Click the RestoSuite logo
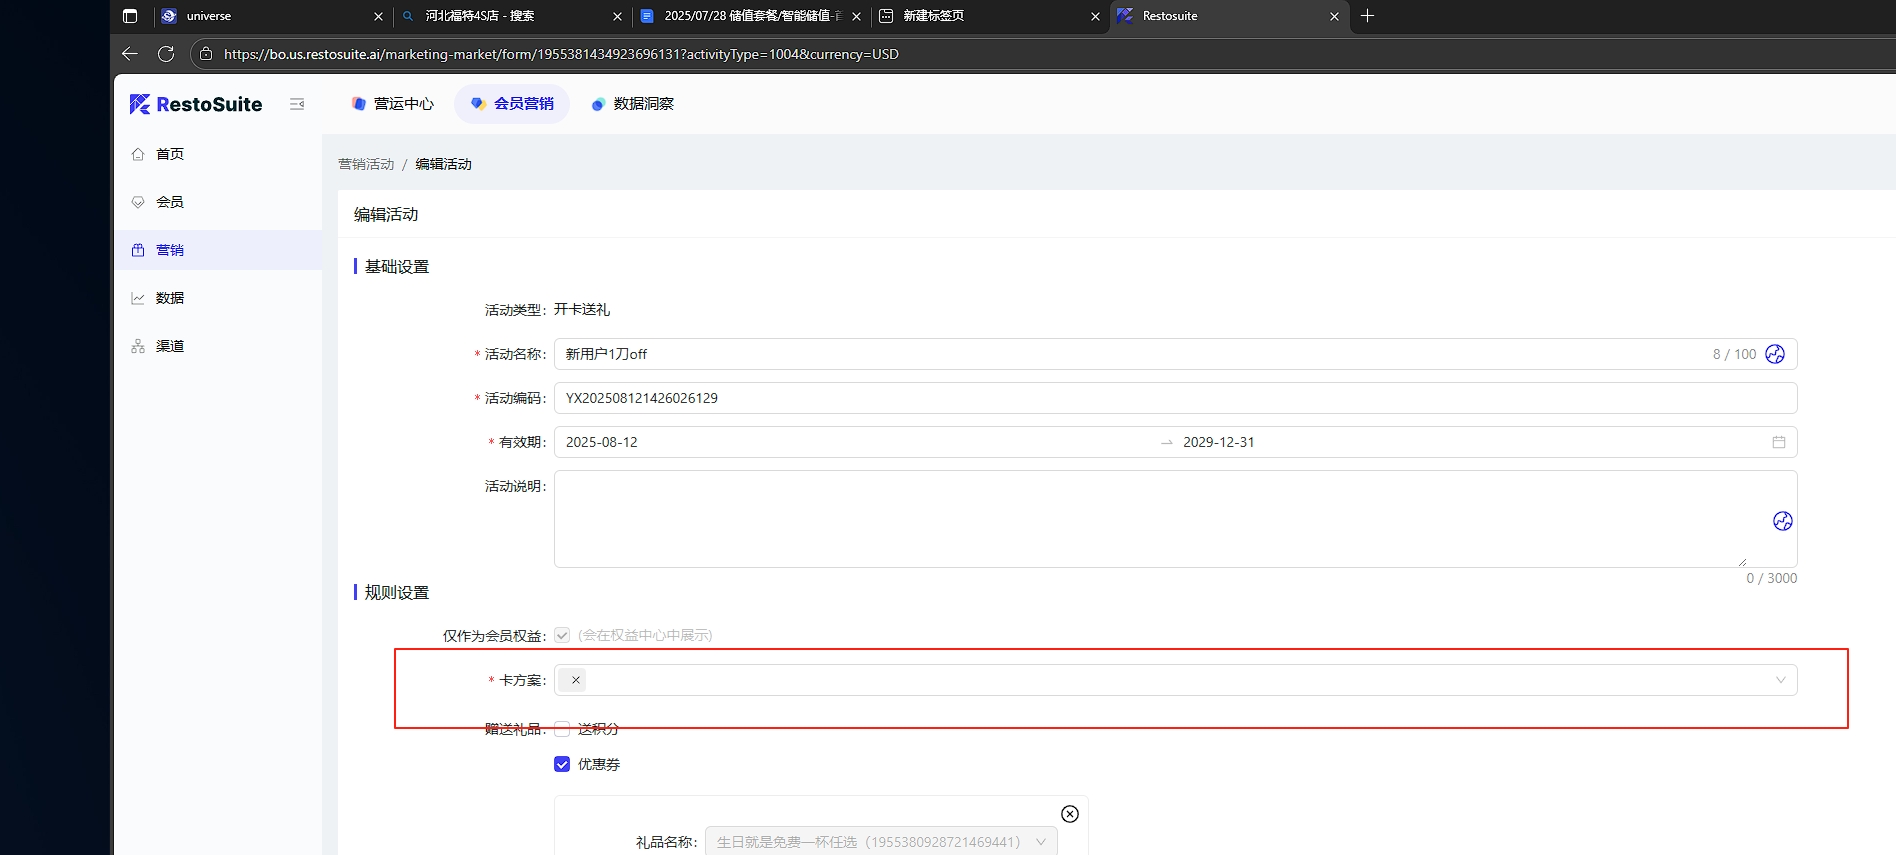The image size is (1896, 855). pos(196,104)
